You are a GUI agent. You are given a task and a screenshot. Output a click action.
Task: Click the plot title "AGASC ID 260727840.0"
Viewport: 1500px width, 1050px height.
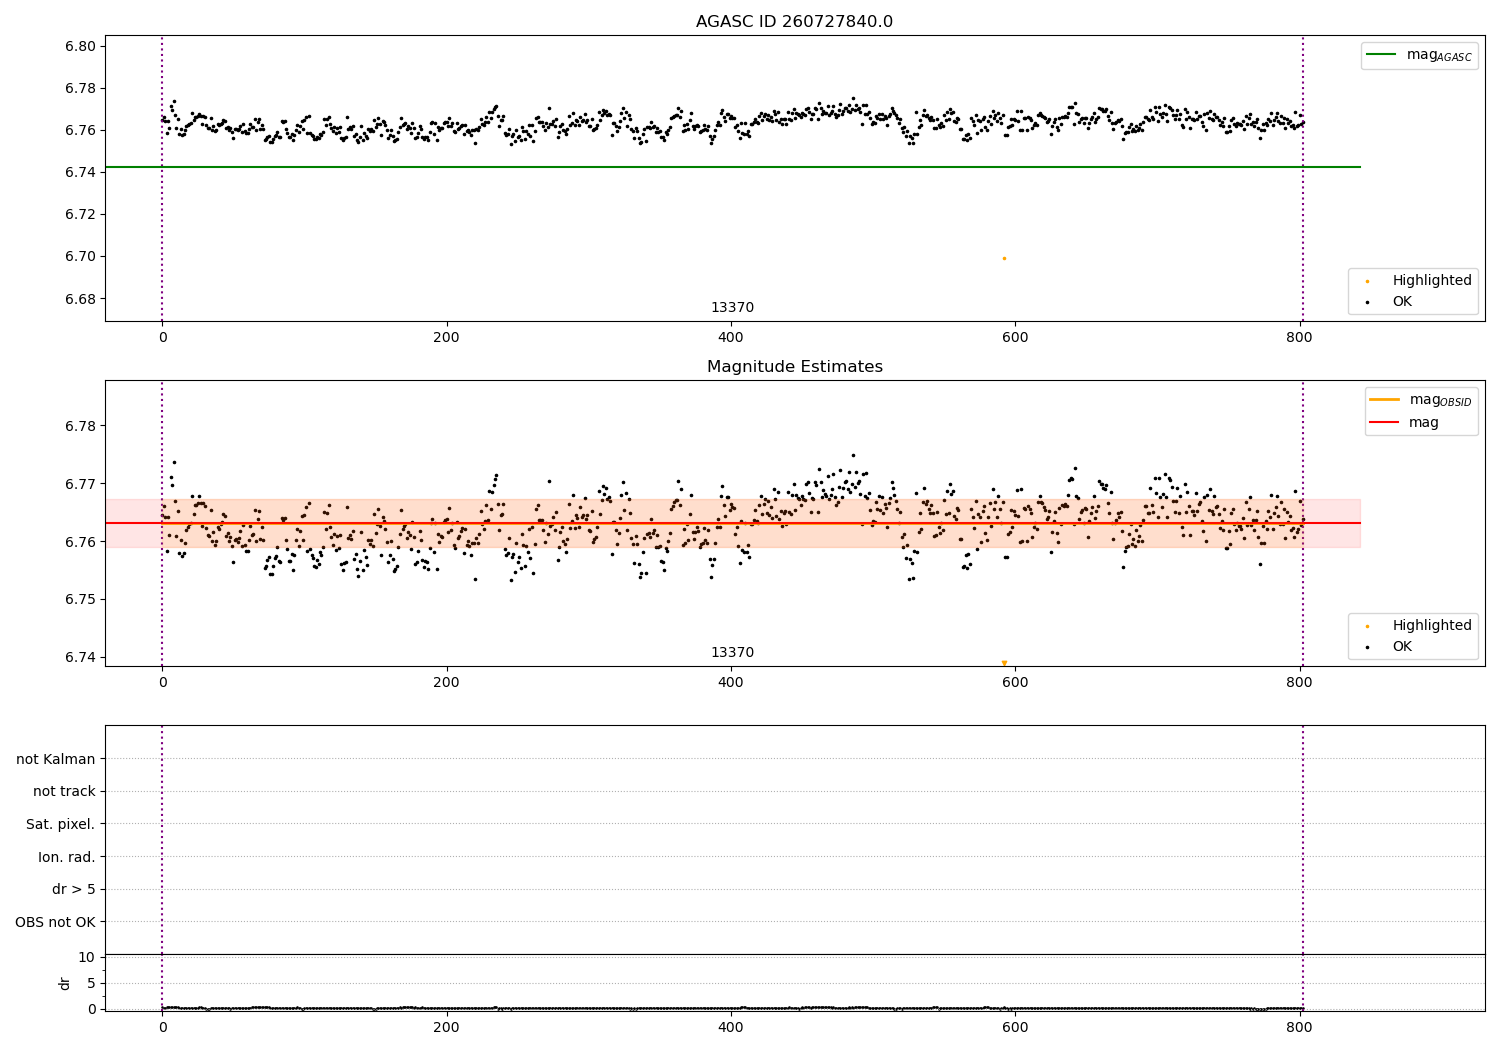point(794,22)
